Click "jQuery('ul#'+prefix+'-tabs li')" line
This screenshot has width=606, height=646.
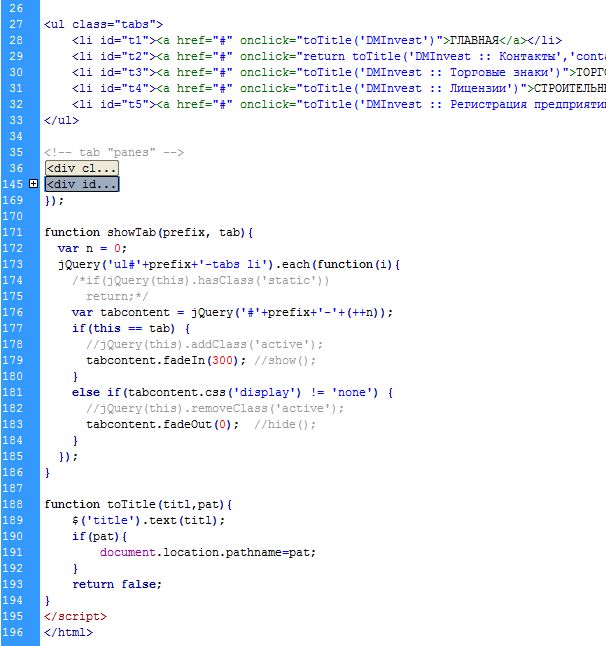[229, 264]
